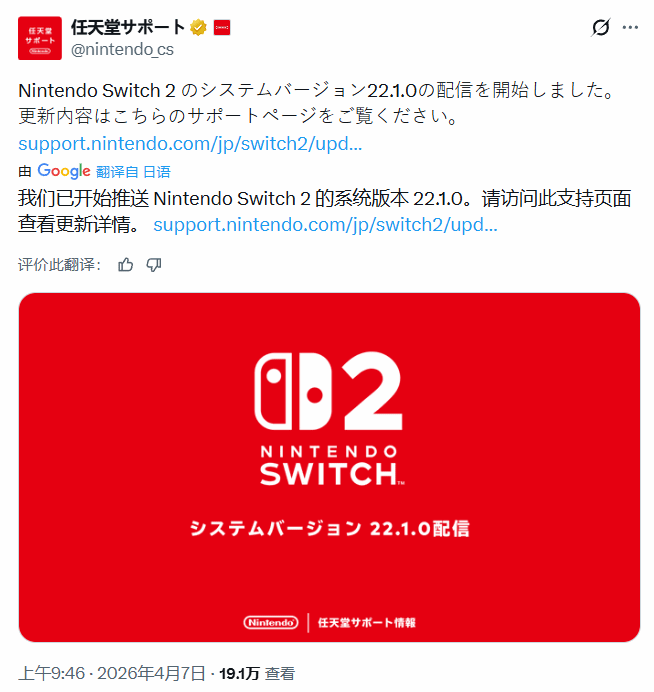Click the gold verified badge
Screen dimensions: 654x692
pos(199,28)
